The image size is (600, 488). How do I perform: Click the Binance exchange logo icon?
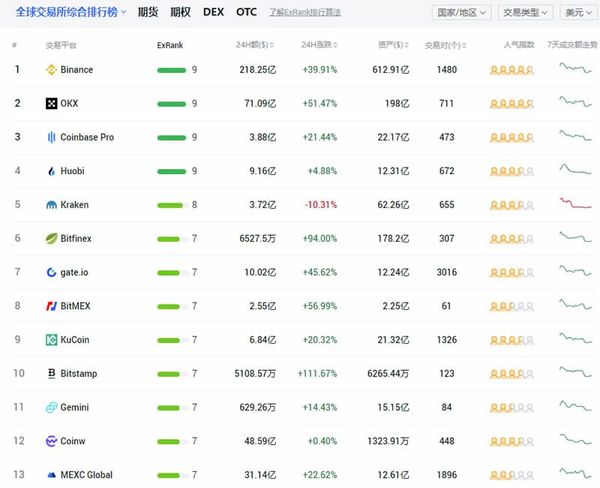(x=51, y=70)
